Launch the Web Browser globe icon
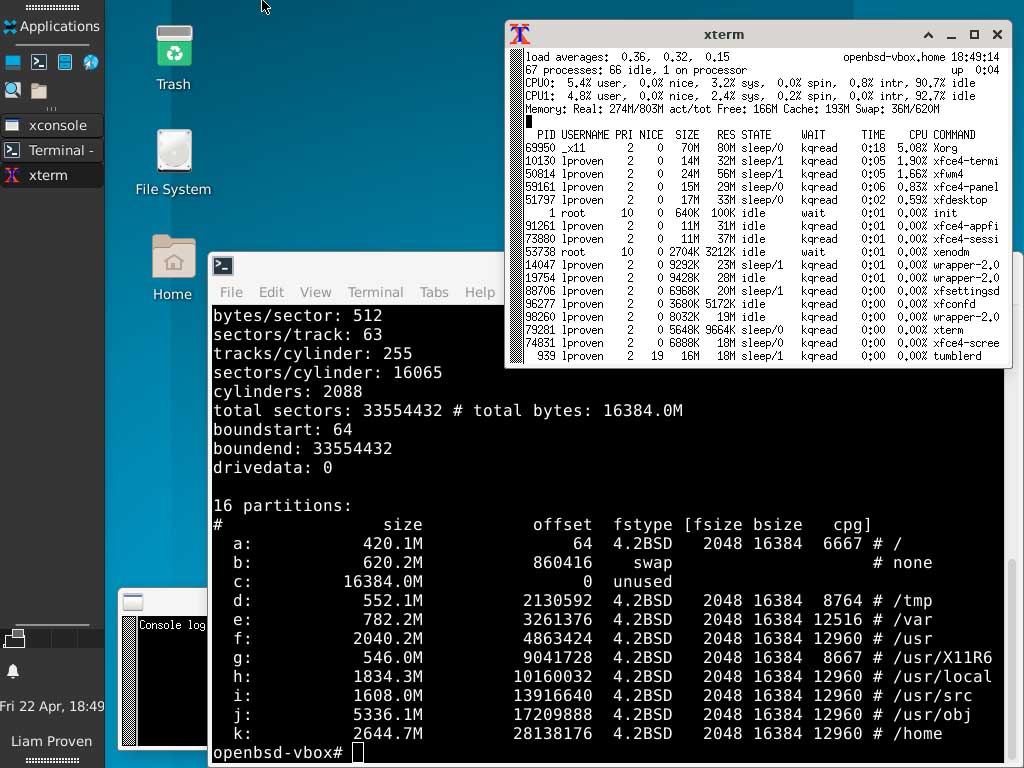This screenshot has width=1024, height=768. 90,62
